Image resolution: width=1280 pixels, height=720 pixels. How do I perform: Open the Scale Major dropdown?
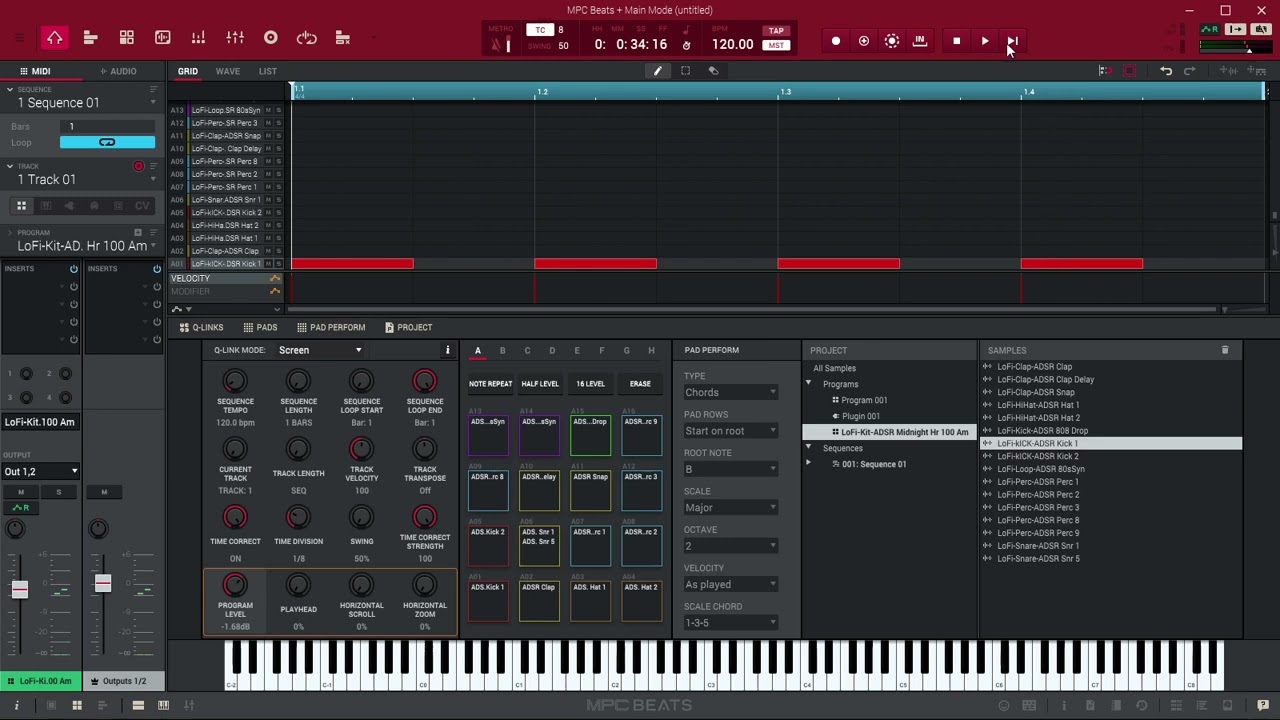731,508
